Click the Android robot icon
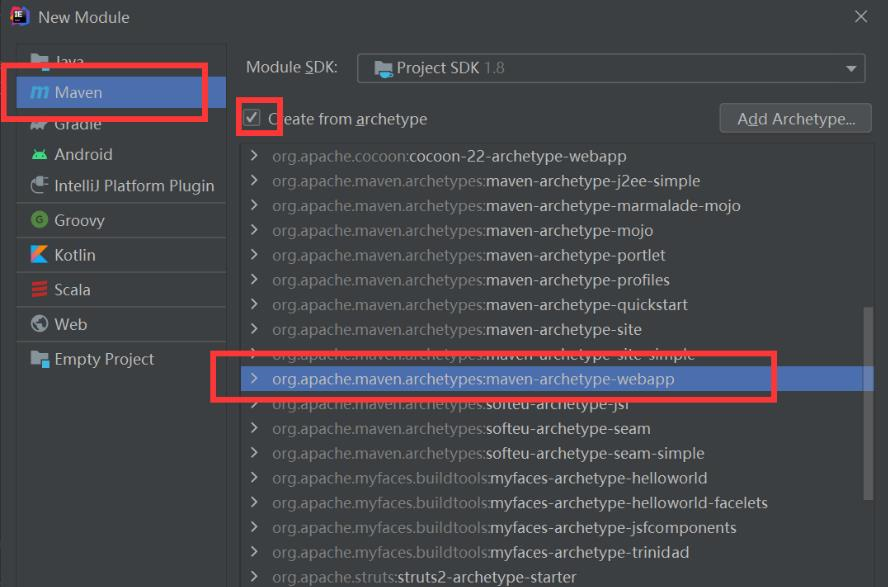Screen dimensions: 888x587 click(39, 154)
